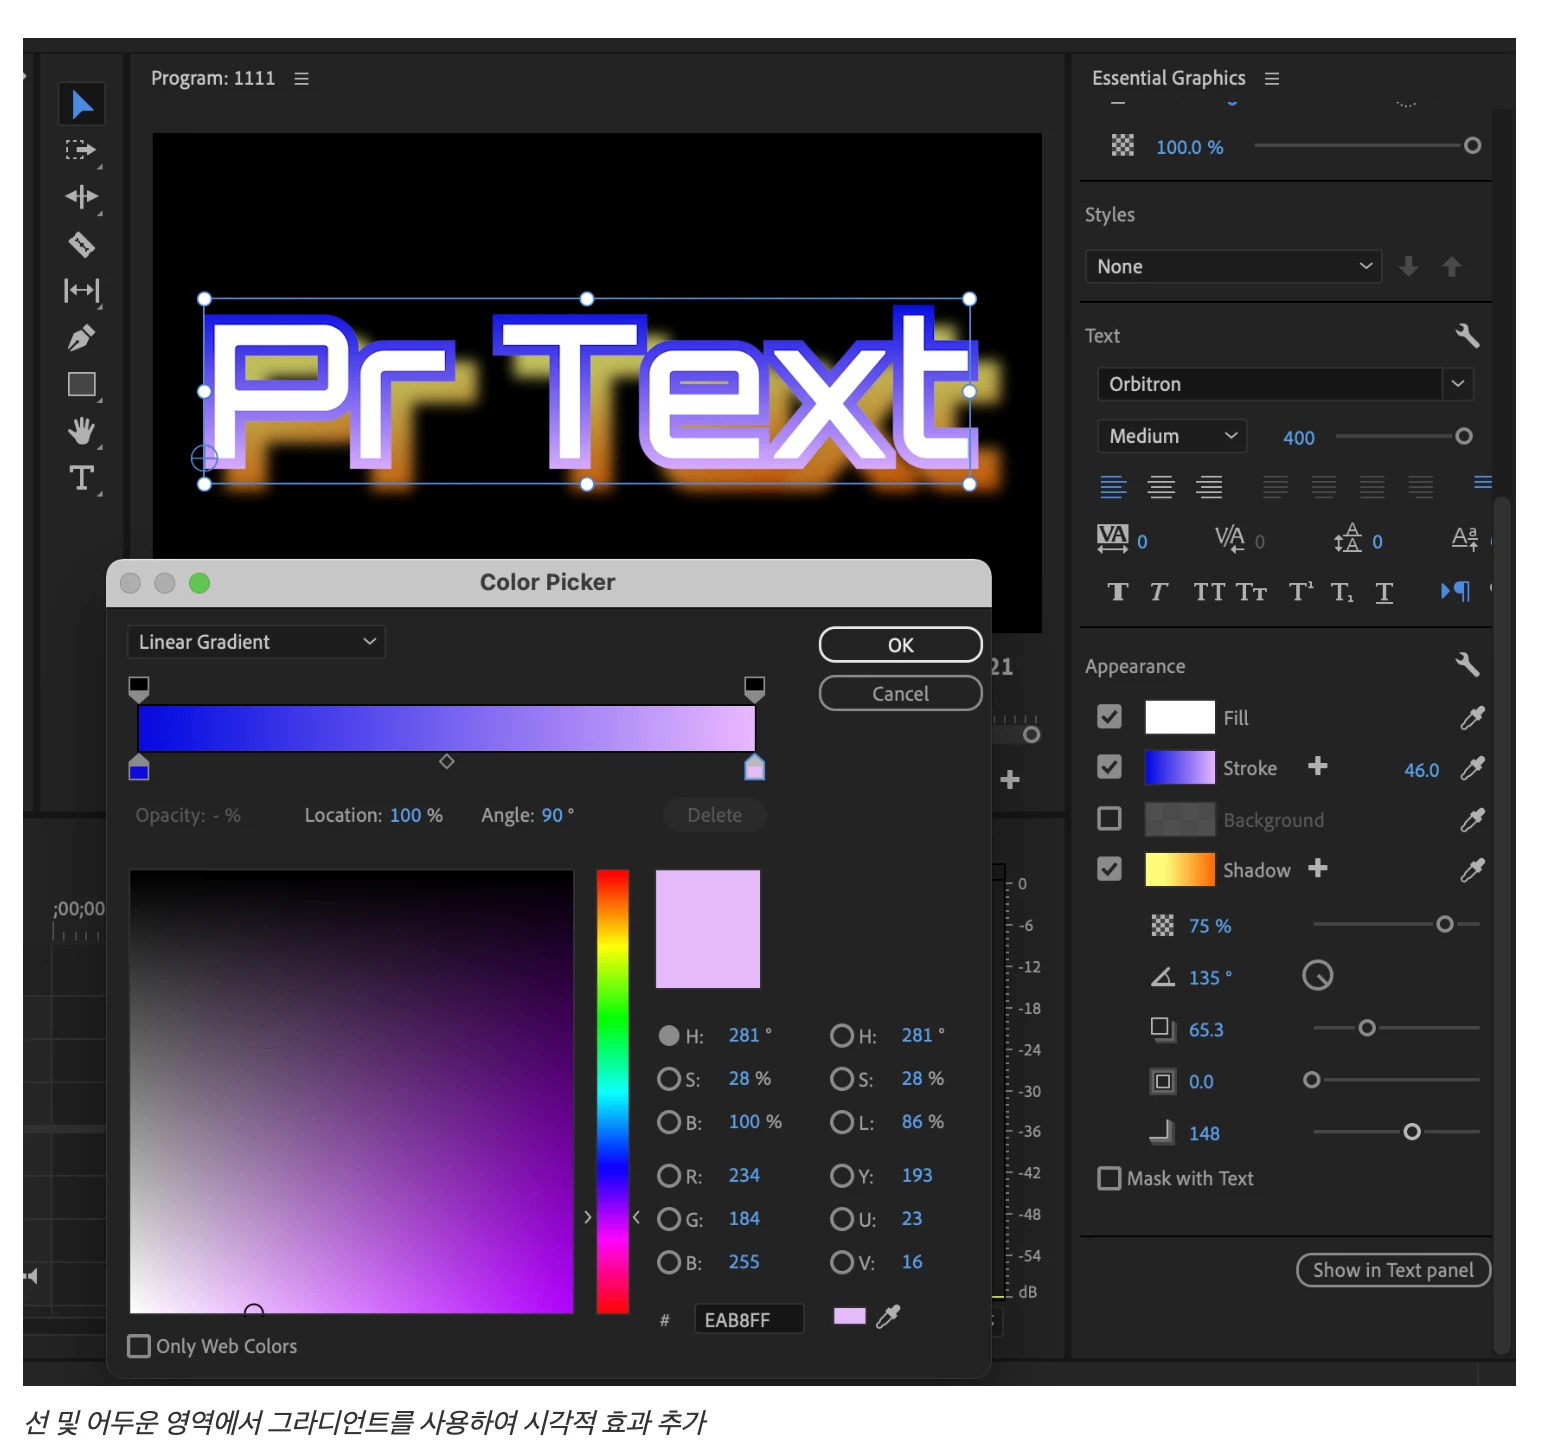Adjust shadow opacity slider handle
This screenshot has width=1542, height=1456.
(1445, 924)
